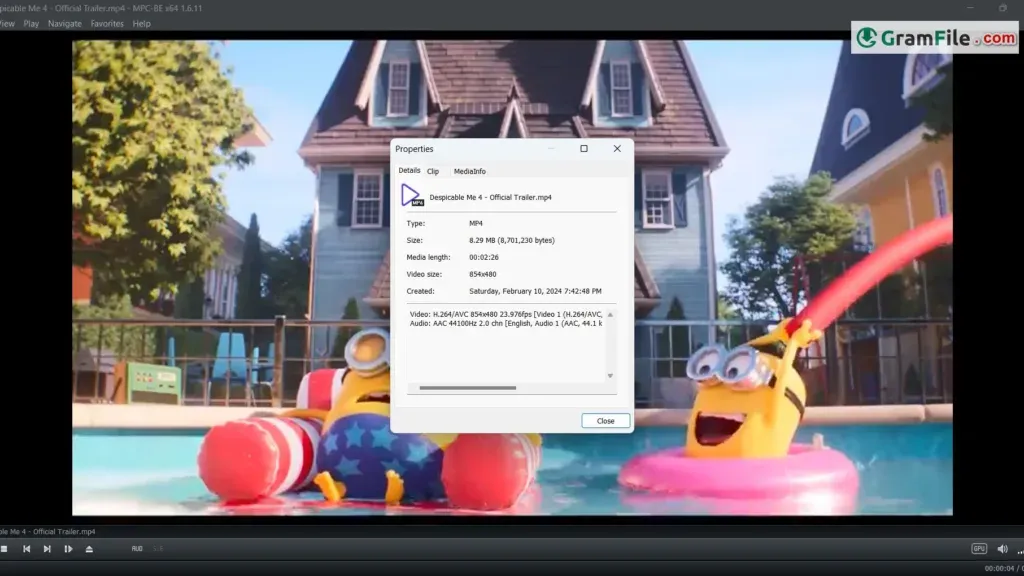This screenshot has height=576, width=1024.
Task: Click the elapsed time 00:00:04 display
Action: (x=999, y=569)
